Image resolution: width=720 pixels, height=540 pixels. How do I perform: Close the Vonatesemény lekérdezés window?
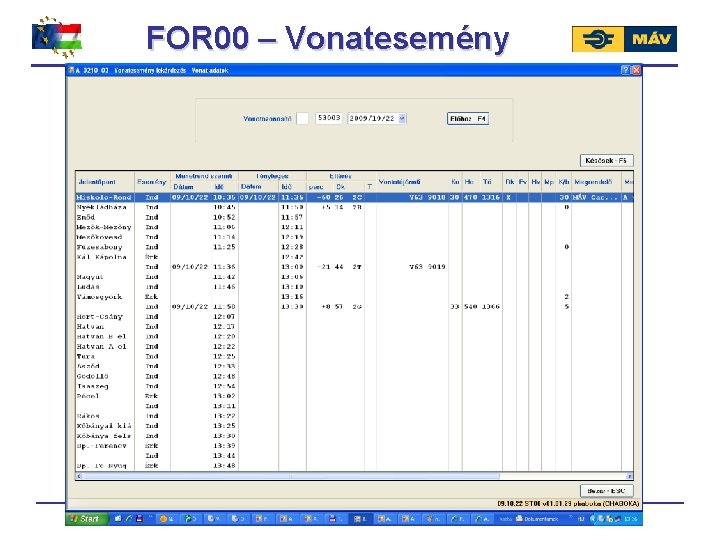click(636, 70)
